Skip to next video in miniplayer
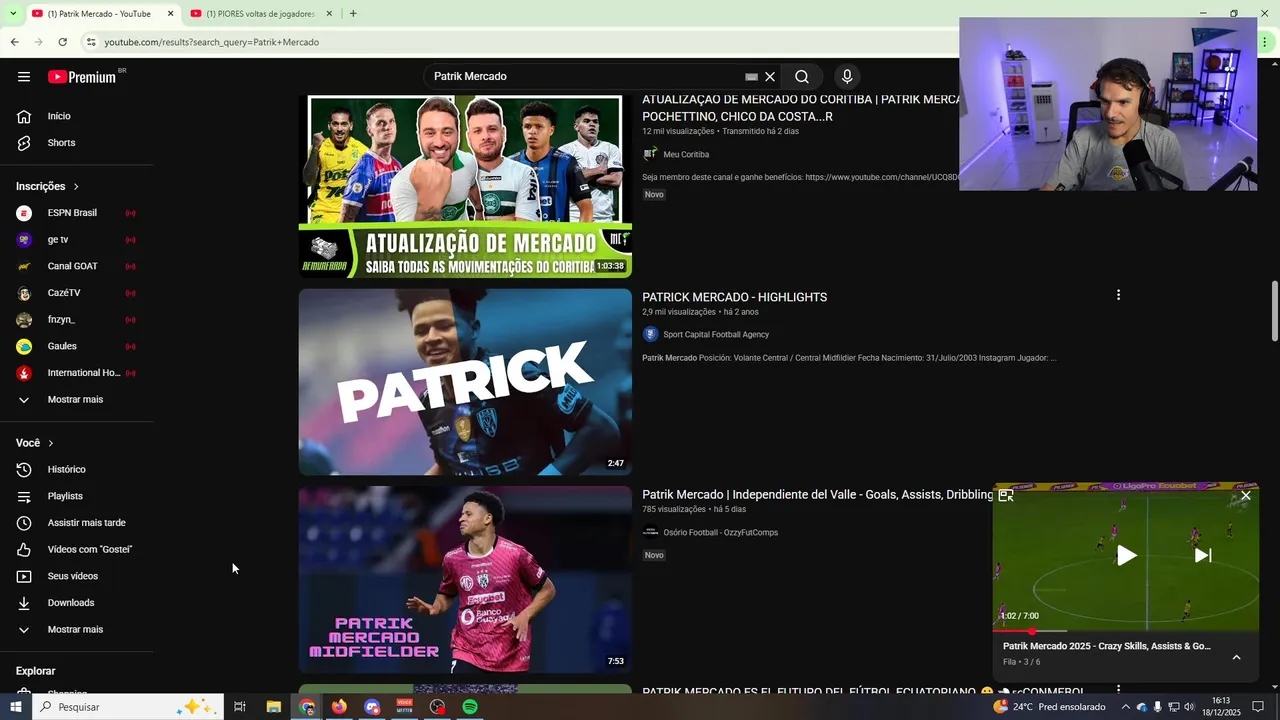The image size is (1280, 720). (1203, 556)
